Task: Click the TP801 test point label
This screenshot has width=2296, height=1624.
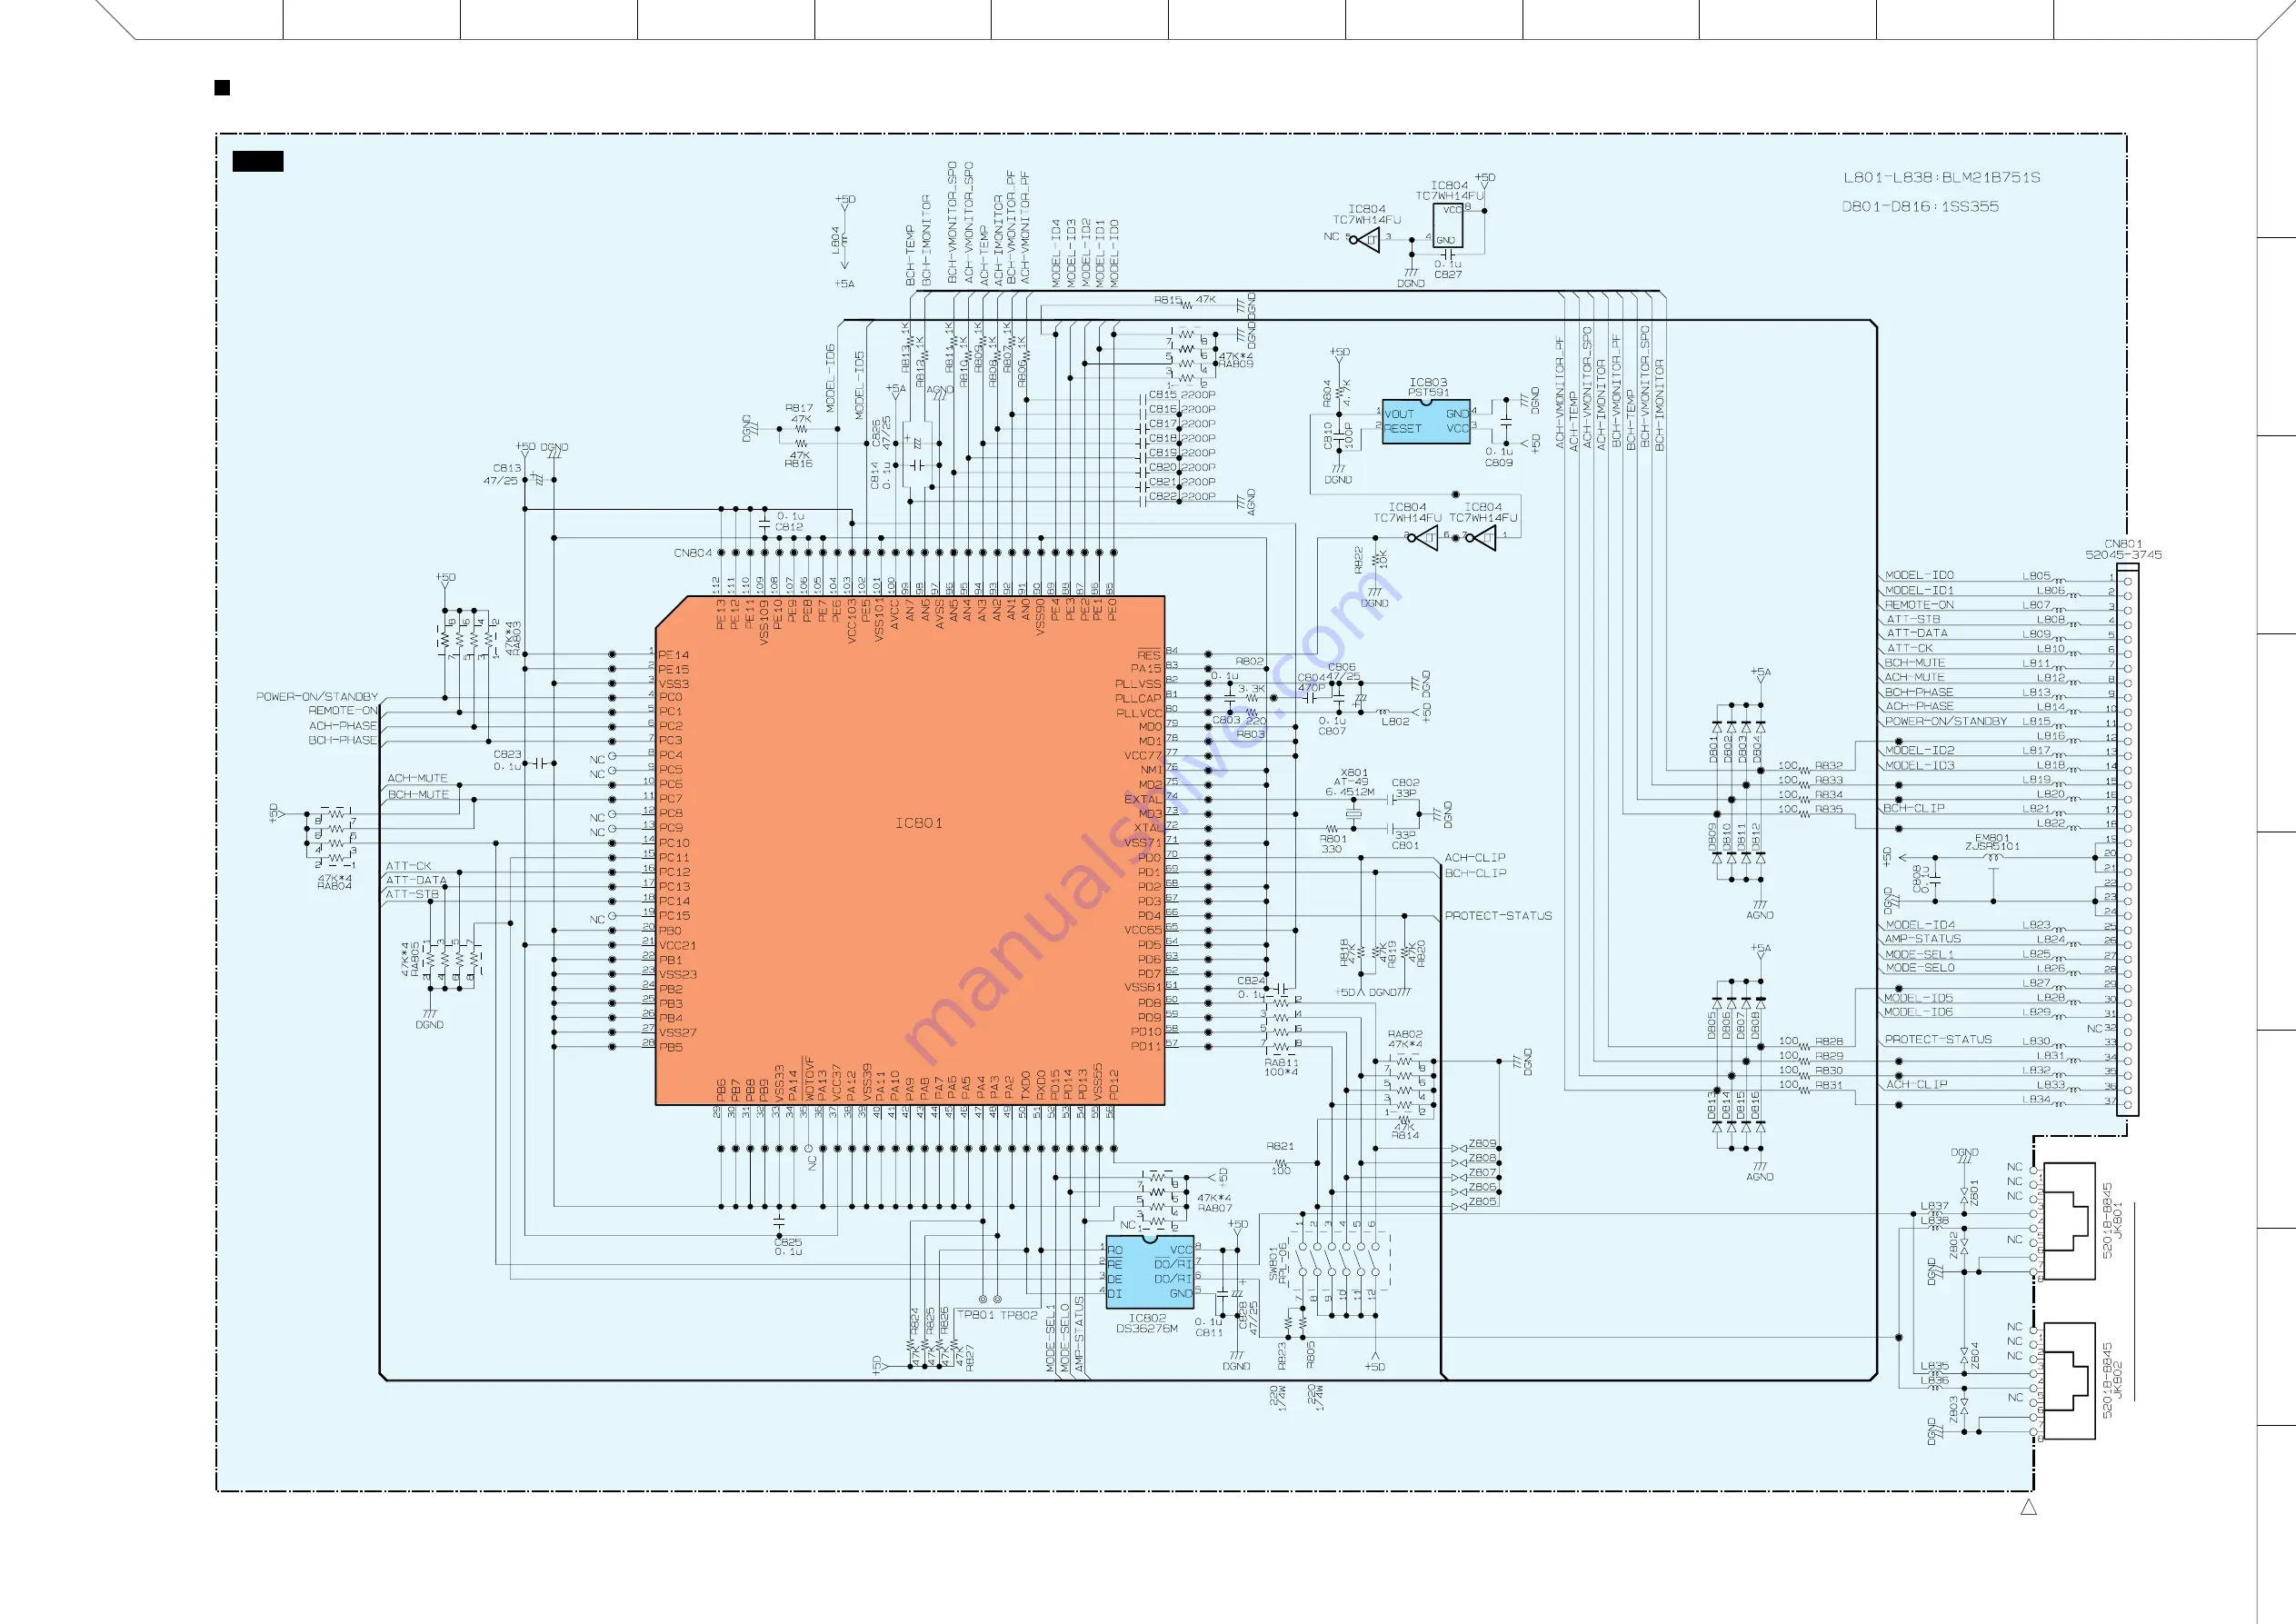Action: (977, 1315)
